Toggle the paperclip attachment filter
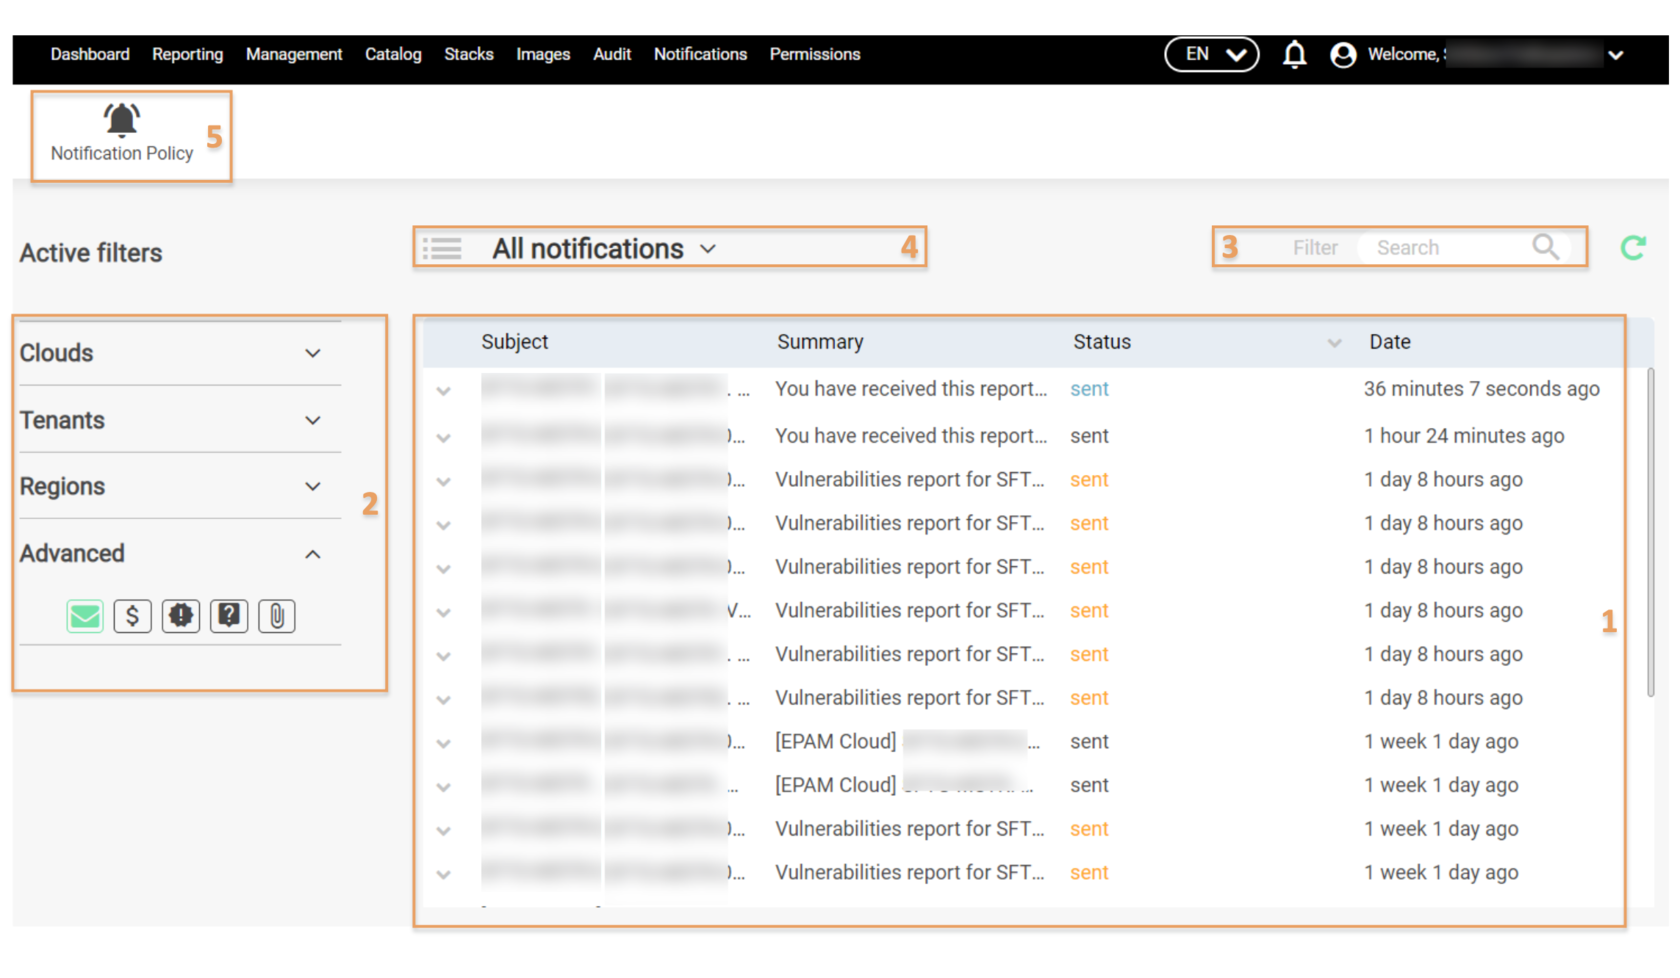 coord(277,616)
